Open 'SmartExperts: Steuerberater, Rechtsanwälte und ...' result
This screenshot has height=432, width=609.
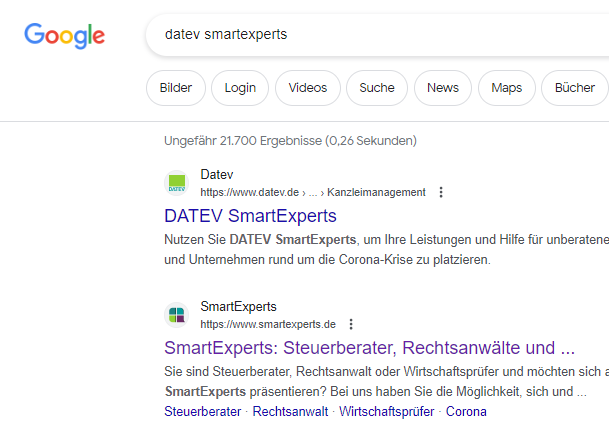click(x=369, y=348)
